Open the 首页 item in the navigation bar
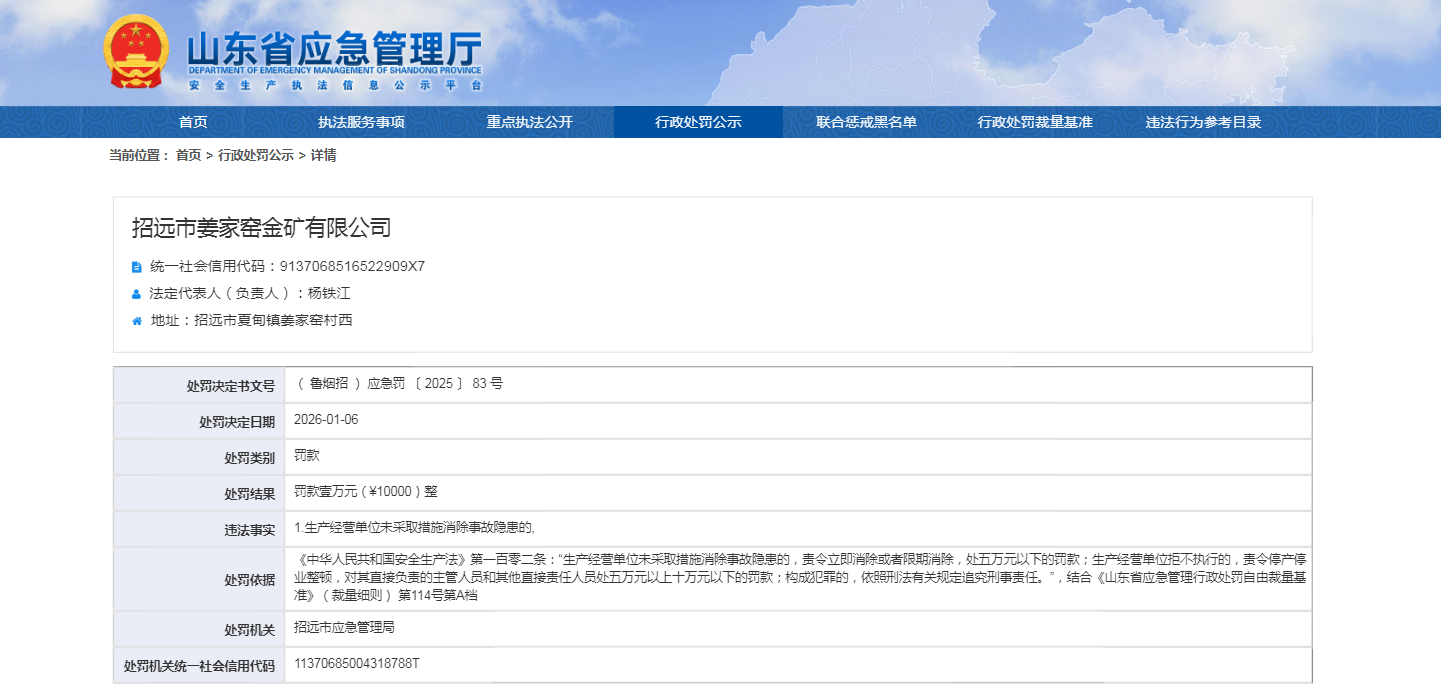 click(193, 122)
